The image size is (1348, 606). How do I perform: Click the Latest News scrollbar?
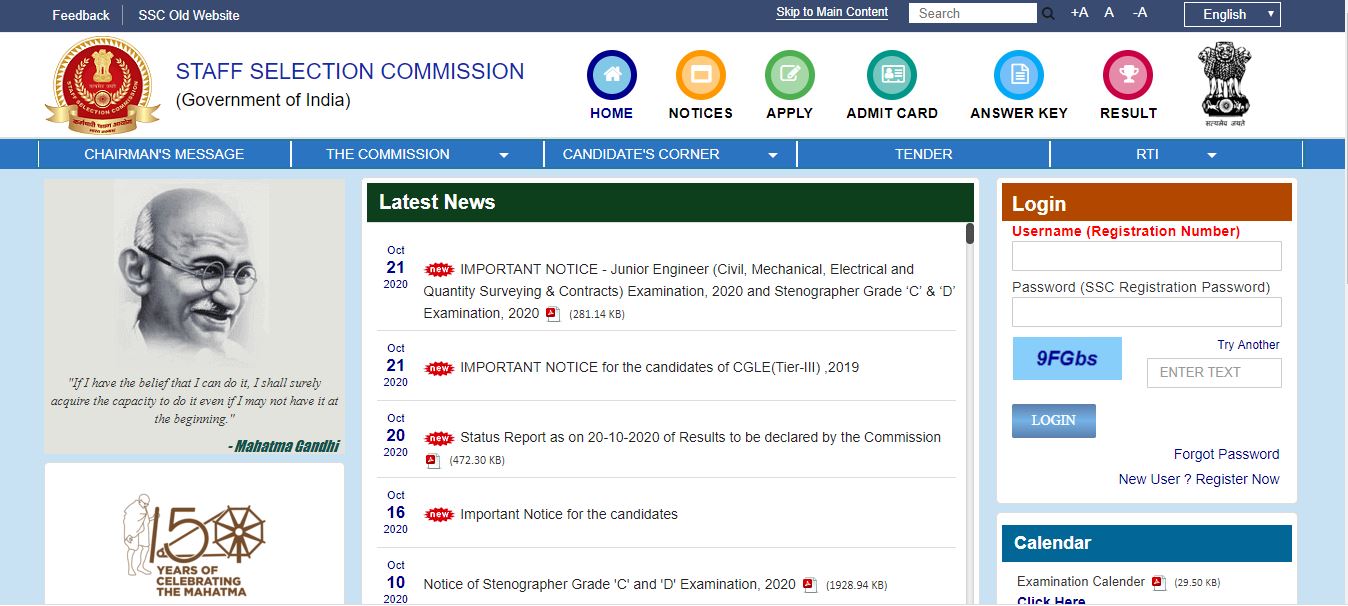969,234
